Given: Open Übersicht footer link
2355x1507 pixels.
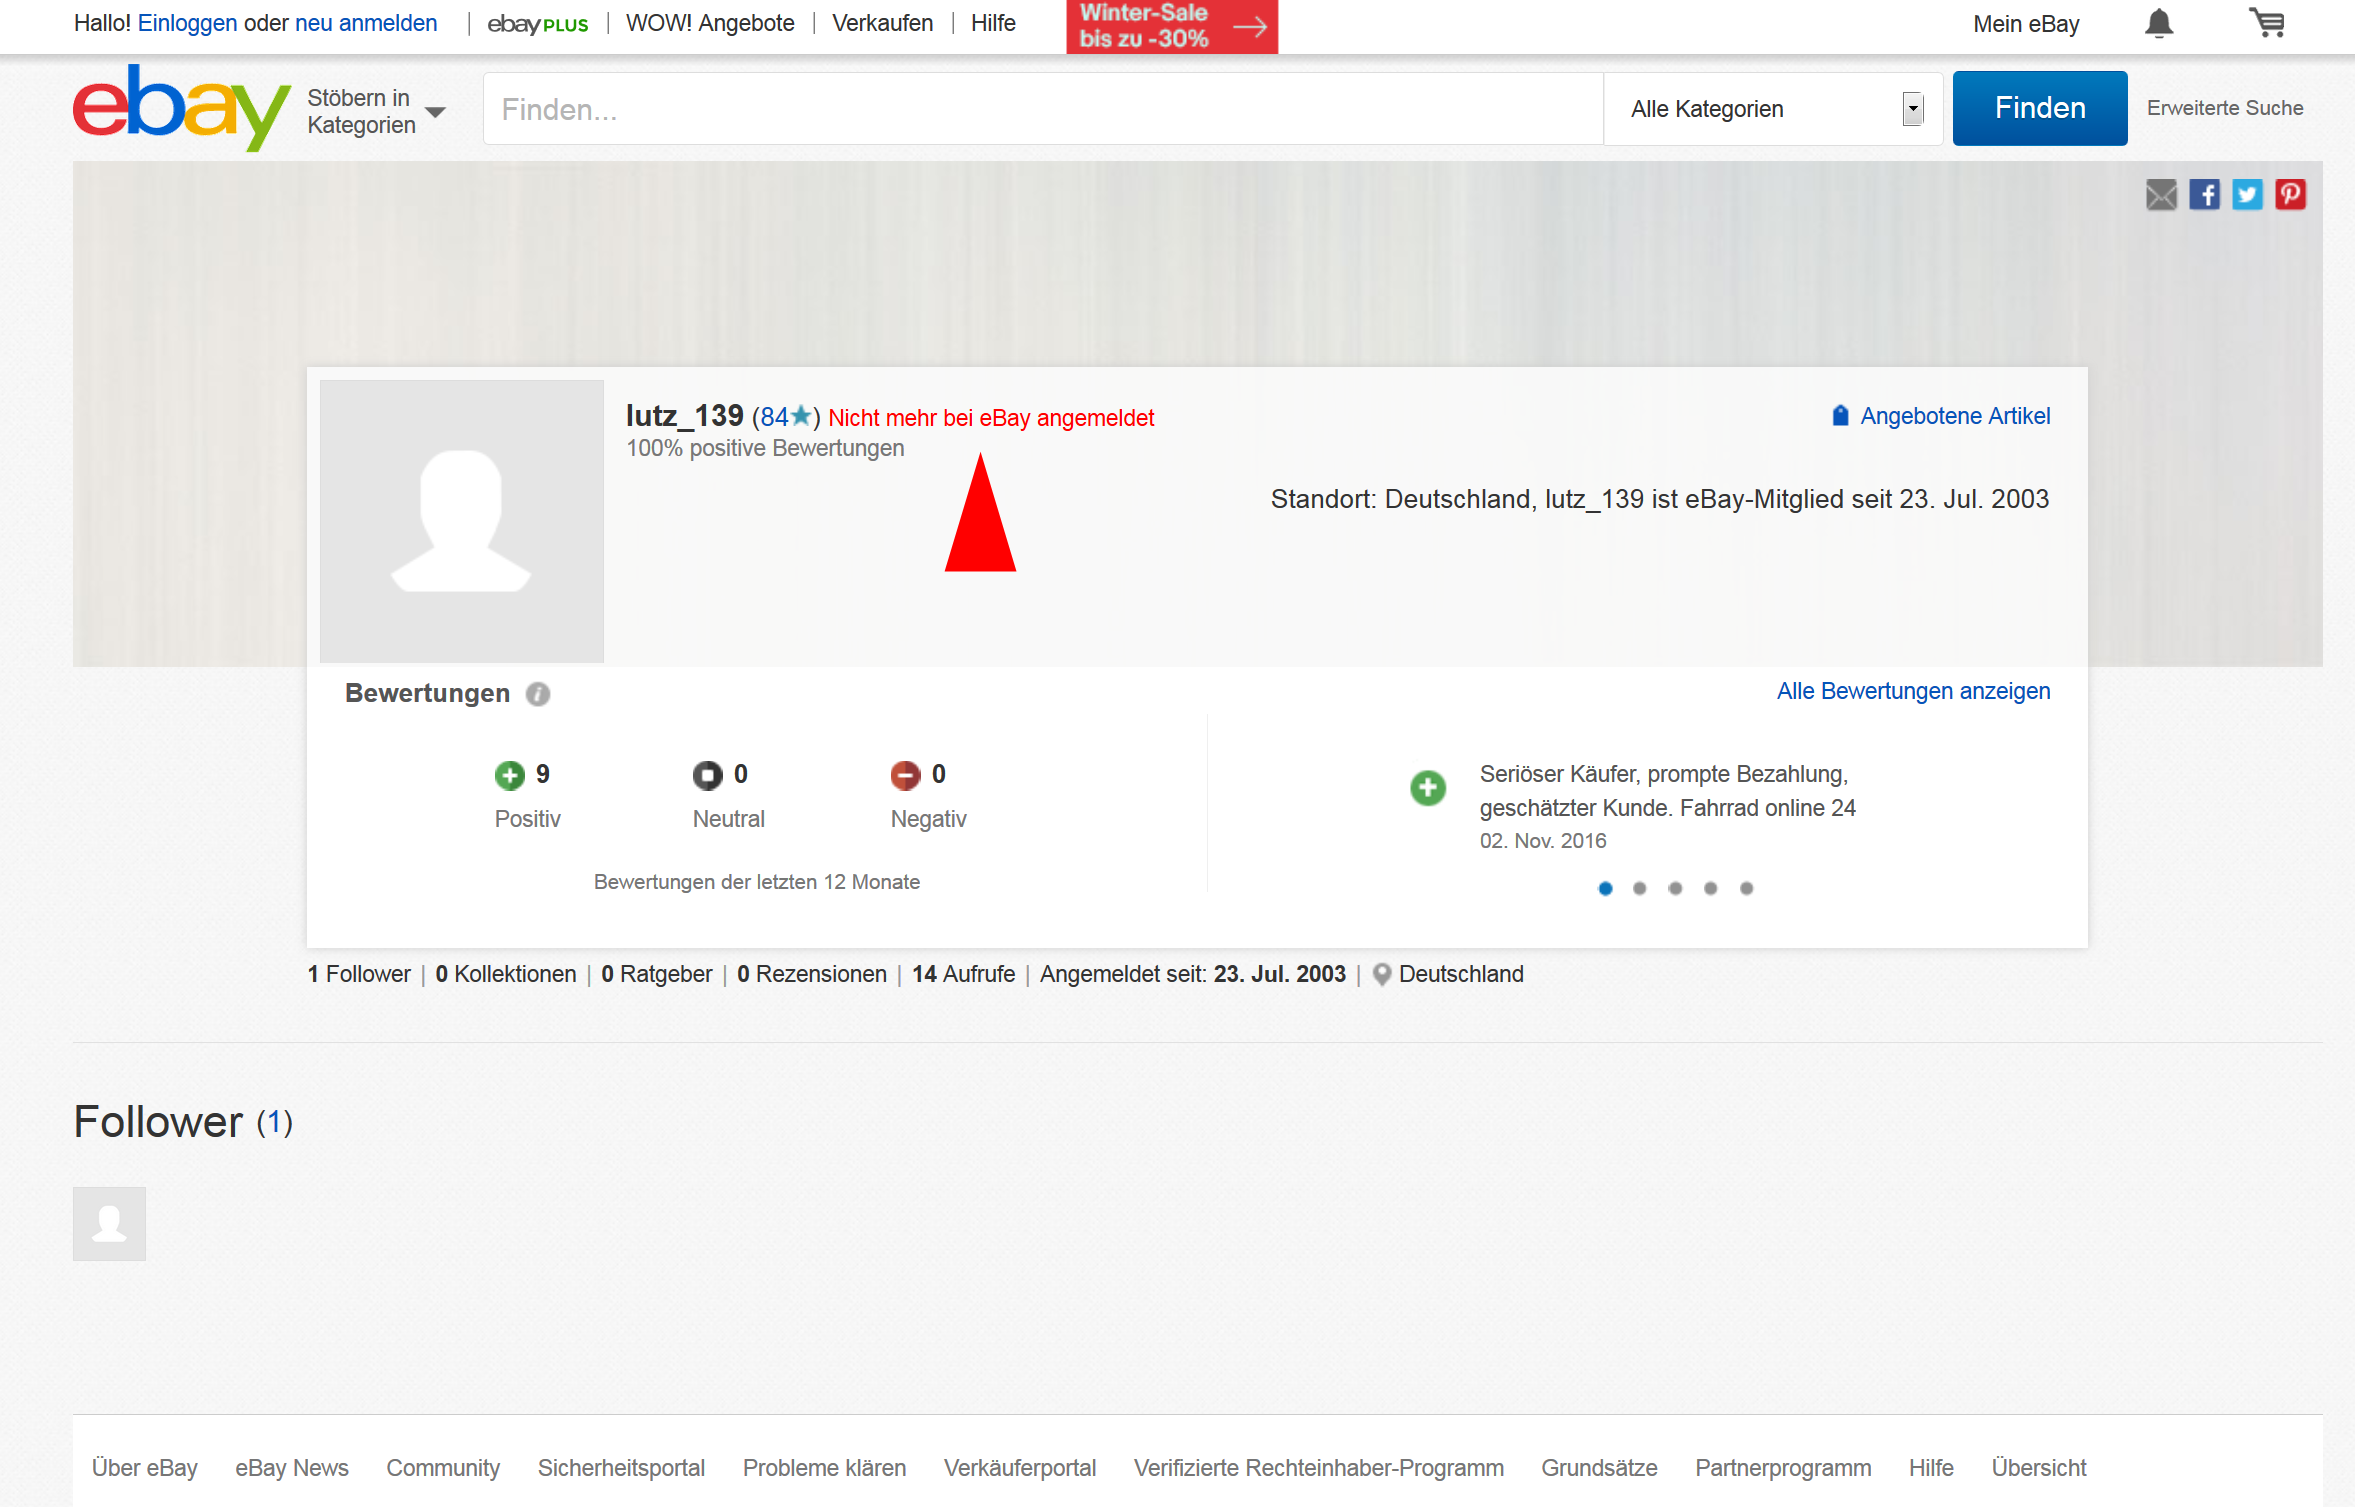Looking at the screenshot, I should 2039,1468.
